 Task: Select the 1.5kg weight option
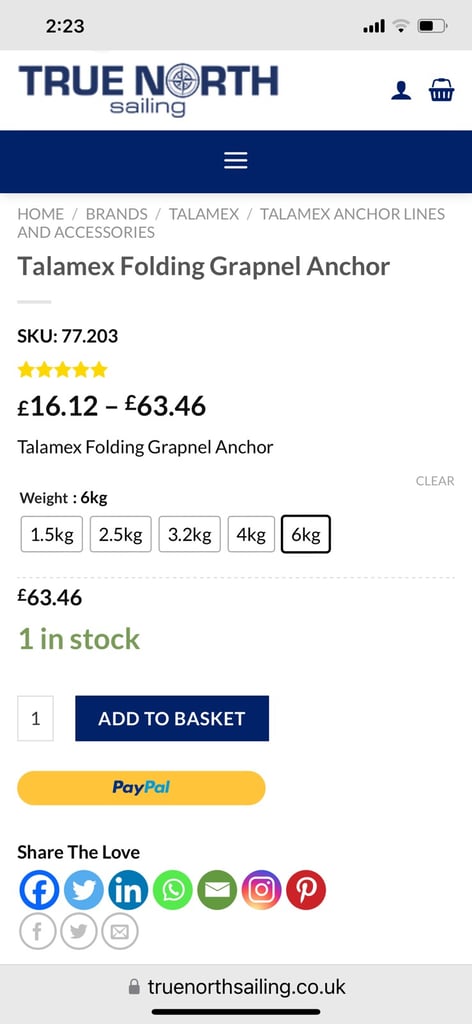(52, 534)
